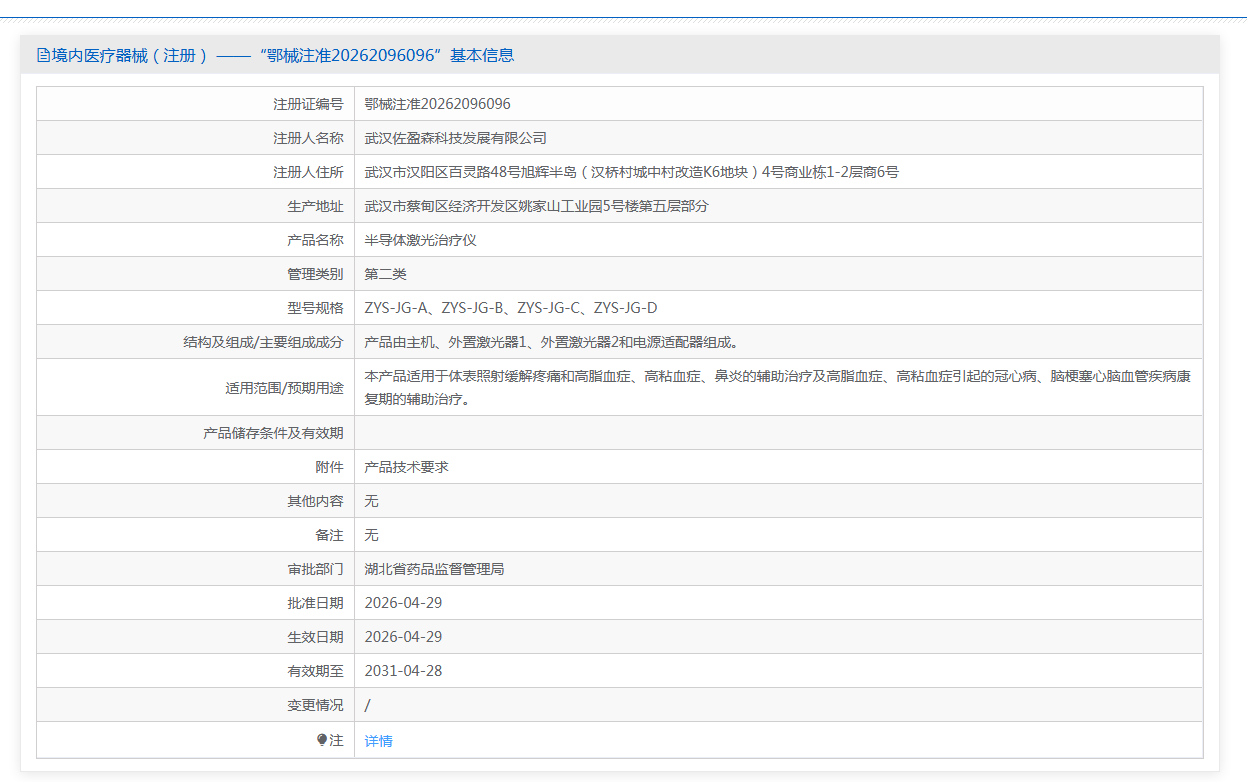1247x782 pixels.
Task: Click the lightbulb icon beside 注
Action: 322,740
